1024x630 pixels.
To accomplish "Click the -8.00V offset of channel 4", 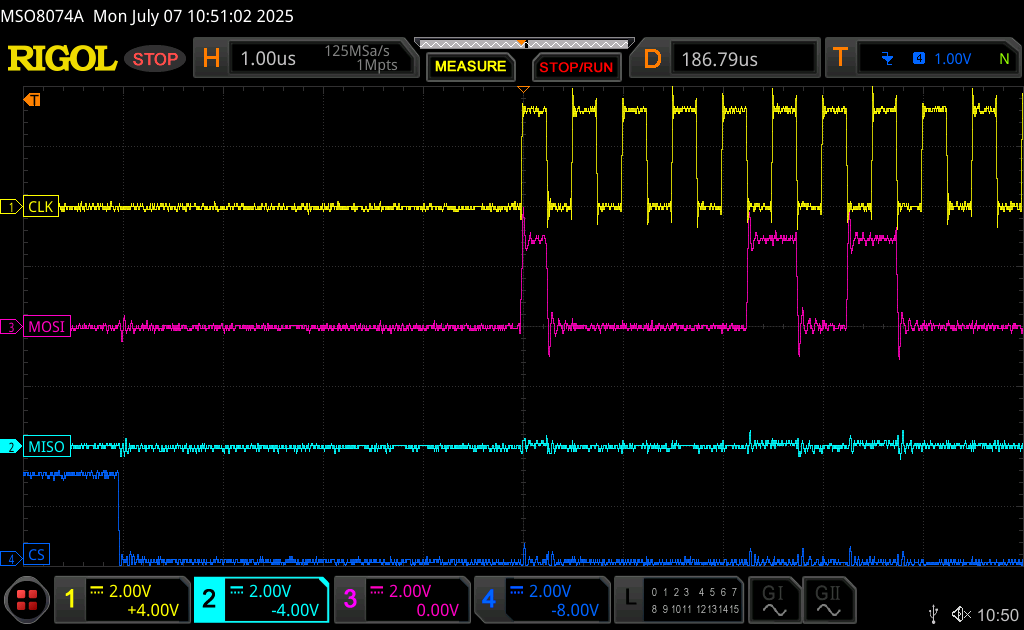I will coord(574,610).
